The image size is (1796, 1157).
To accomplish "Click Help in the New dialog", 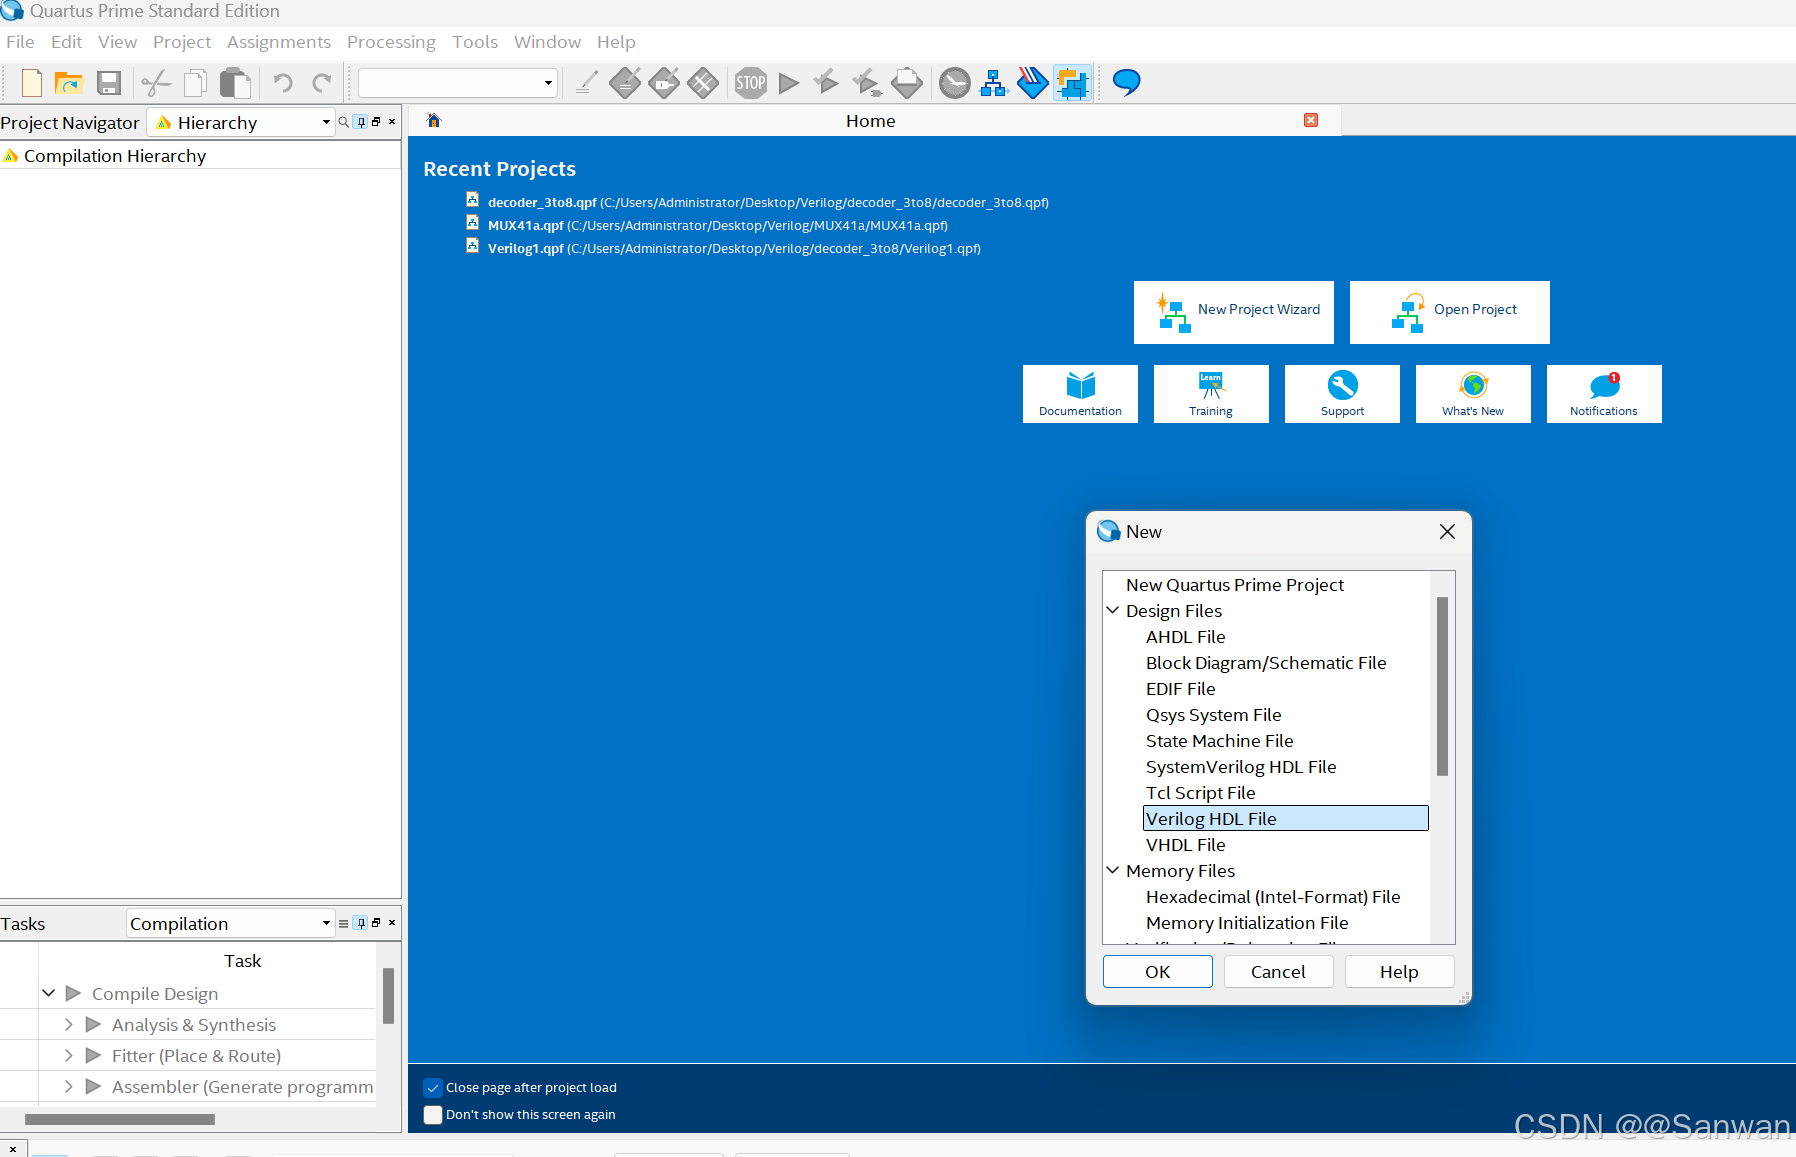I will pyautogui.click(x=1399, y=971).
